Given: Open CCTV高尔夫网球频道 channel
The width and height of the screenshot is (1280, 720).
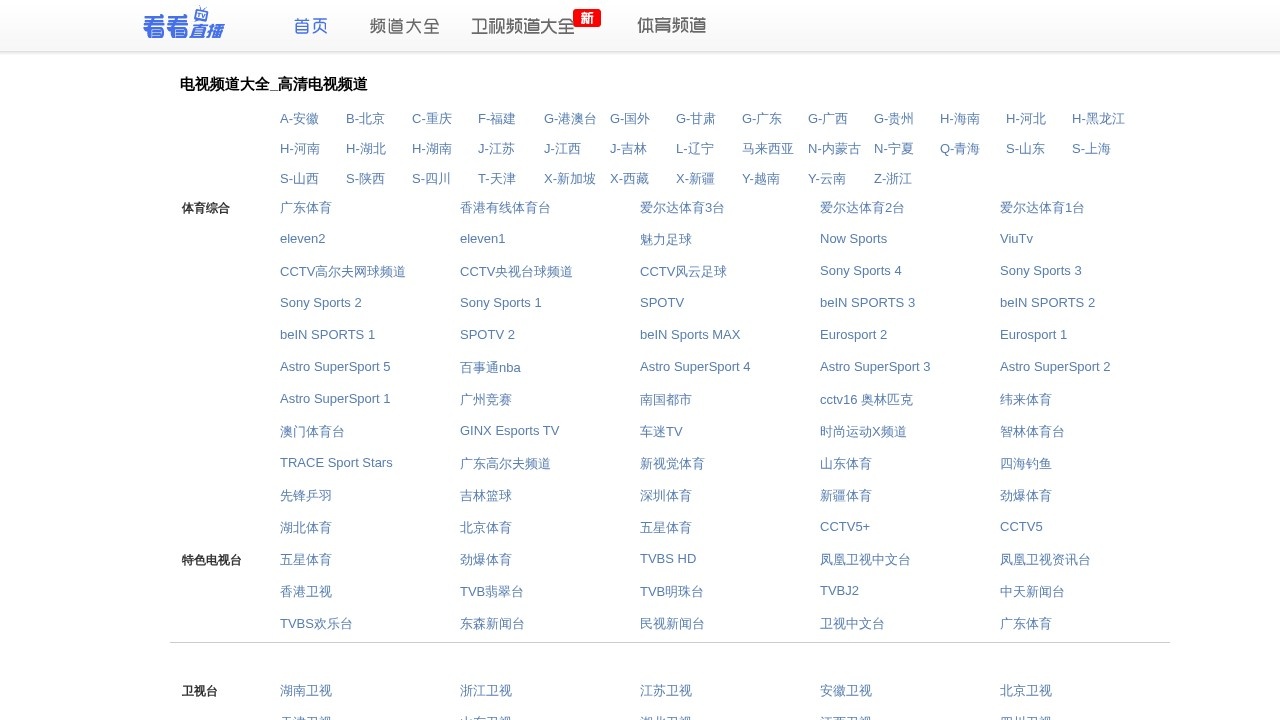Looking at the screenshot, I should 343,272.
